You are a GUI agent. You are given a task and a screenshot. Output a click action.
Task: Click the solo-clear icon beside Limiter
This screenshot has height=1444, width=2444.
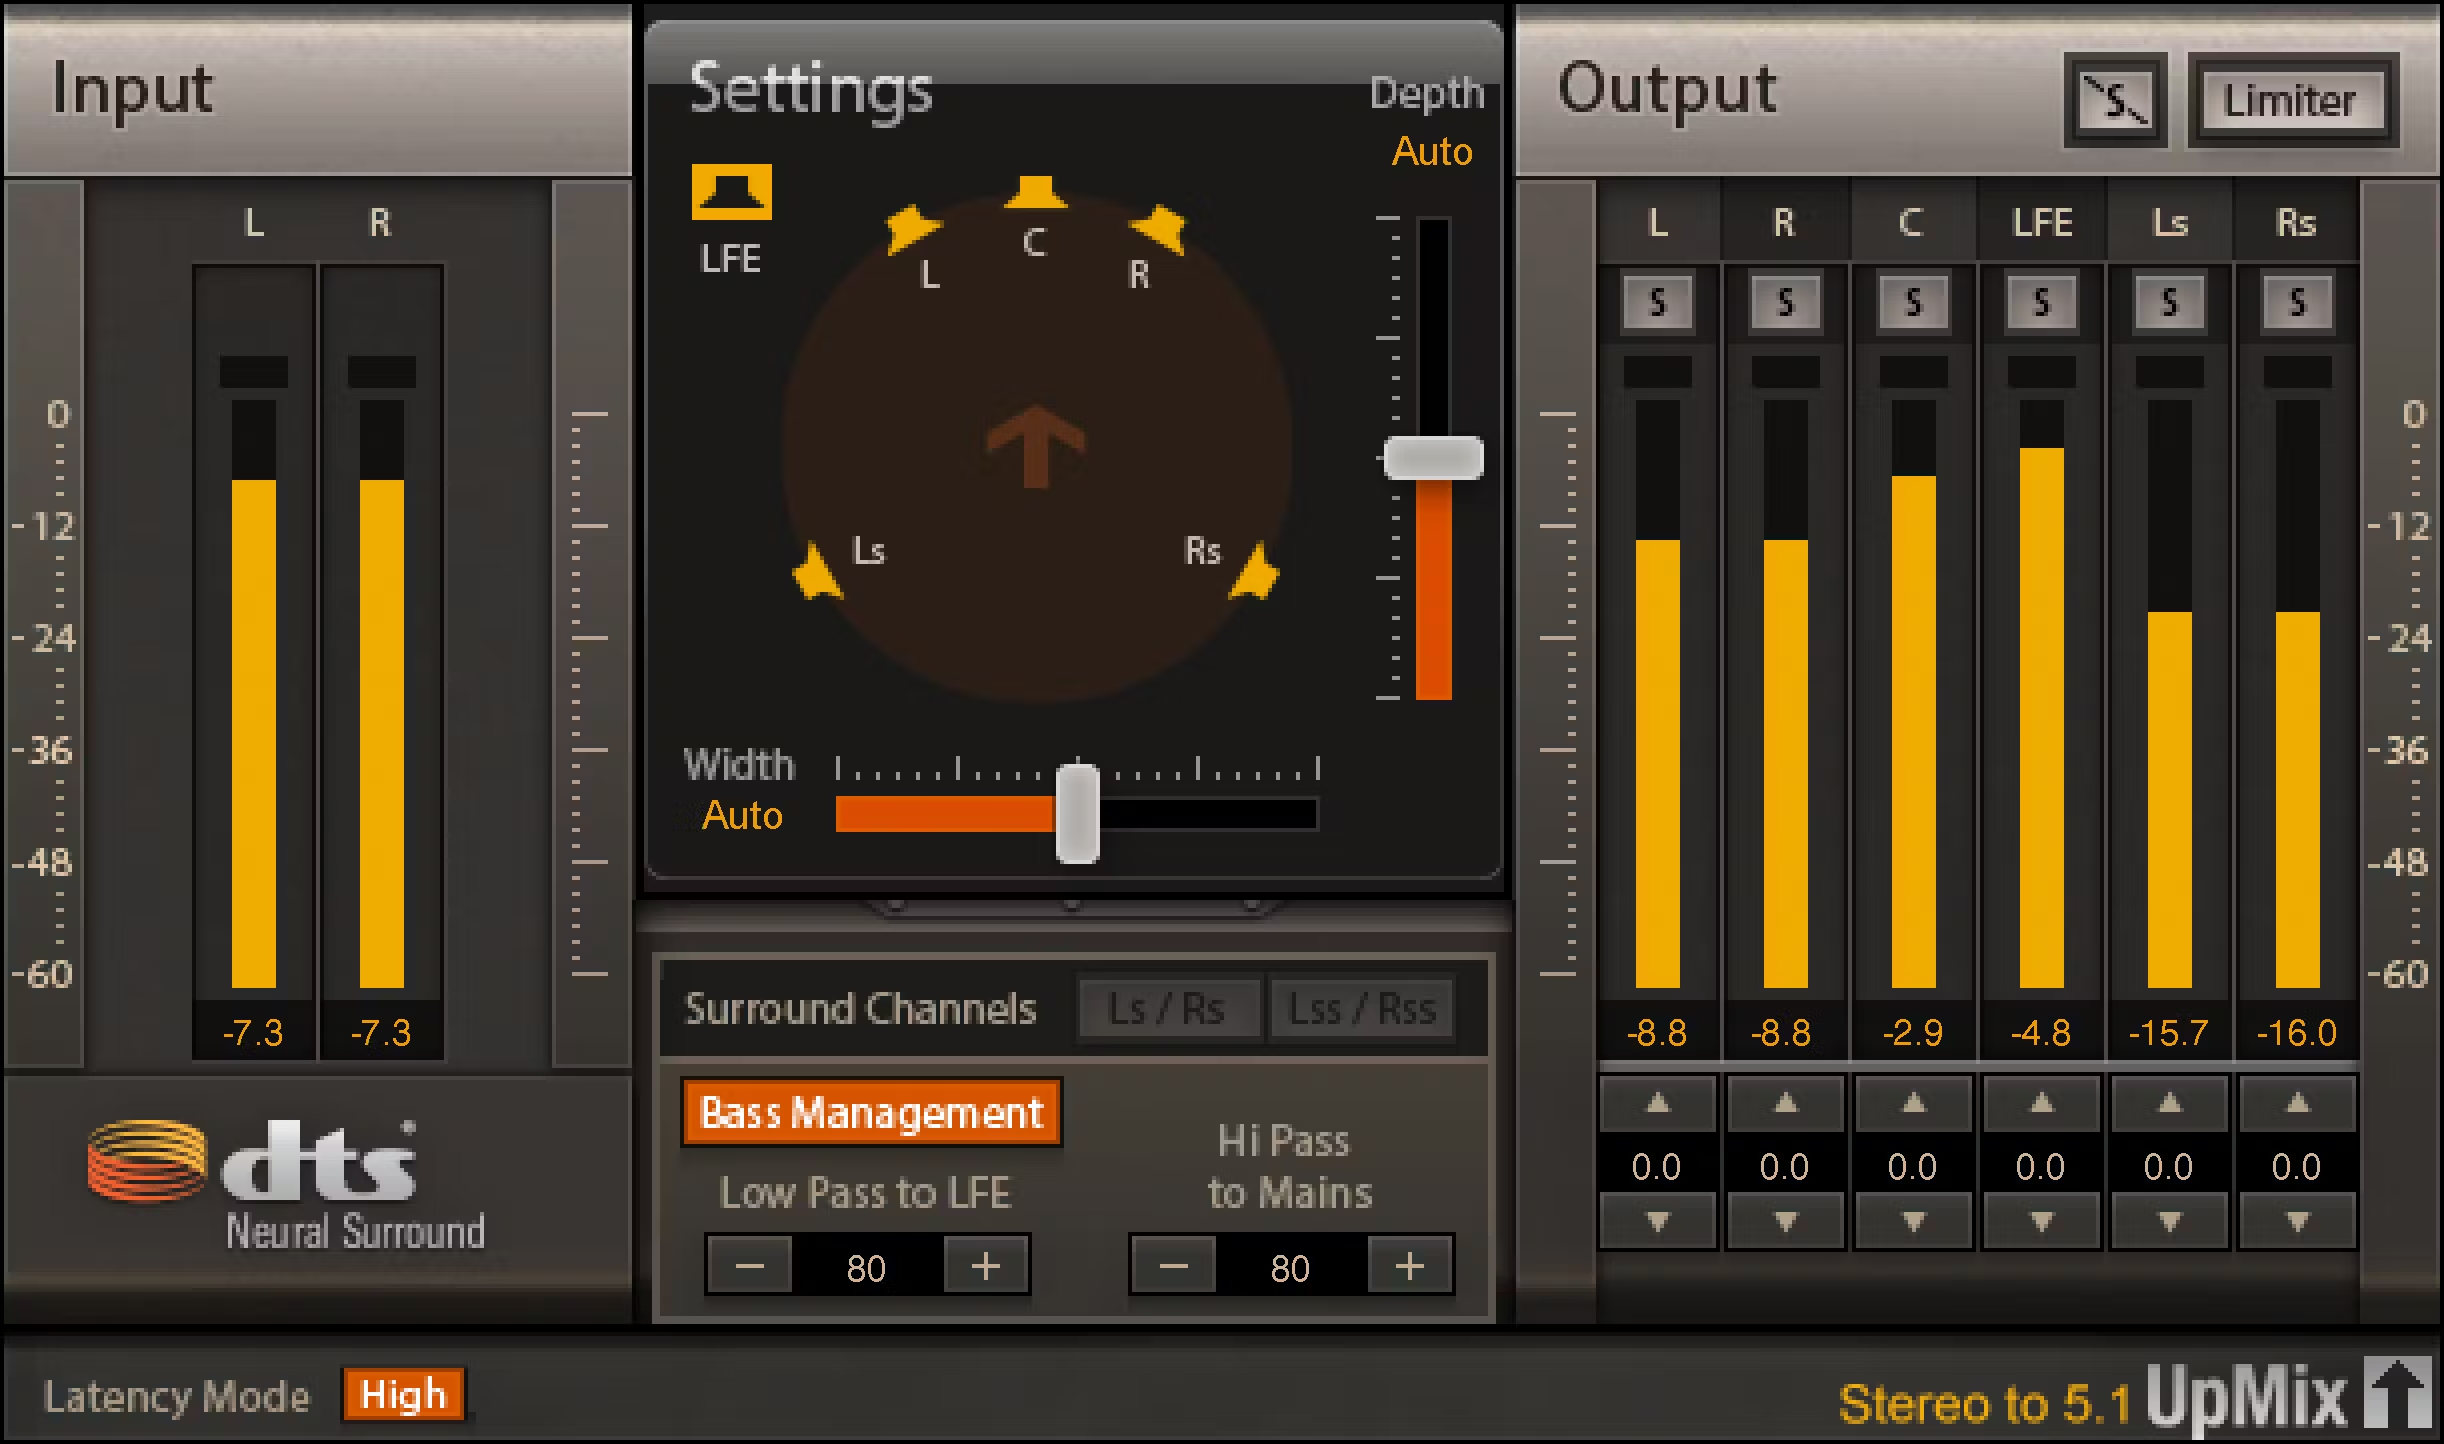point(2114,101)
